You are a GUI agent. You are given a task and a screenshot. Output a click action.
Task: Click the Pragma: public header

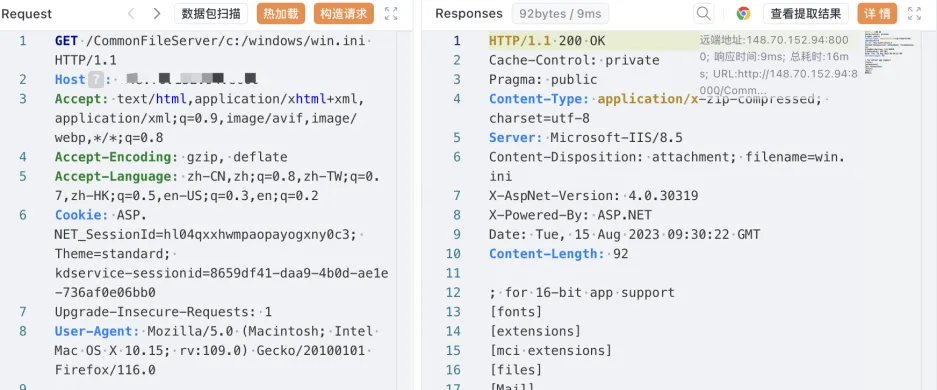click(x=543, y=79)
